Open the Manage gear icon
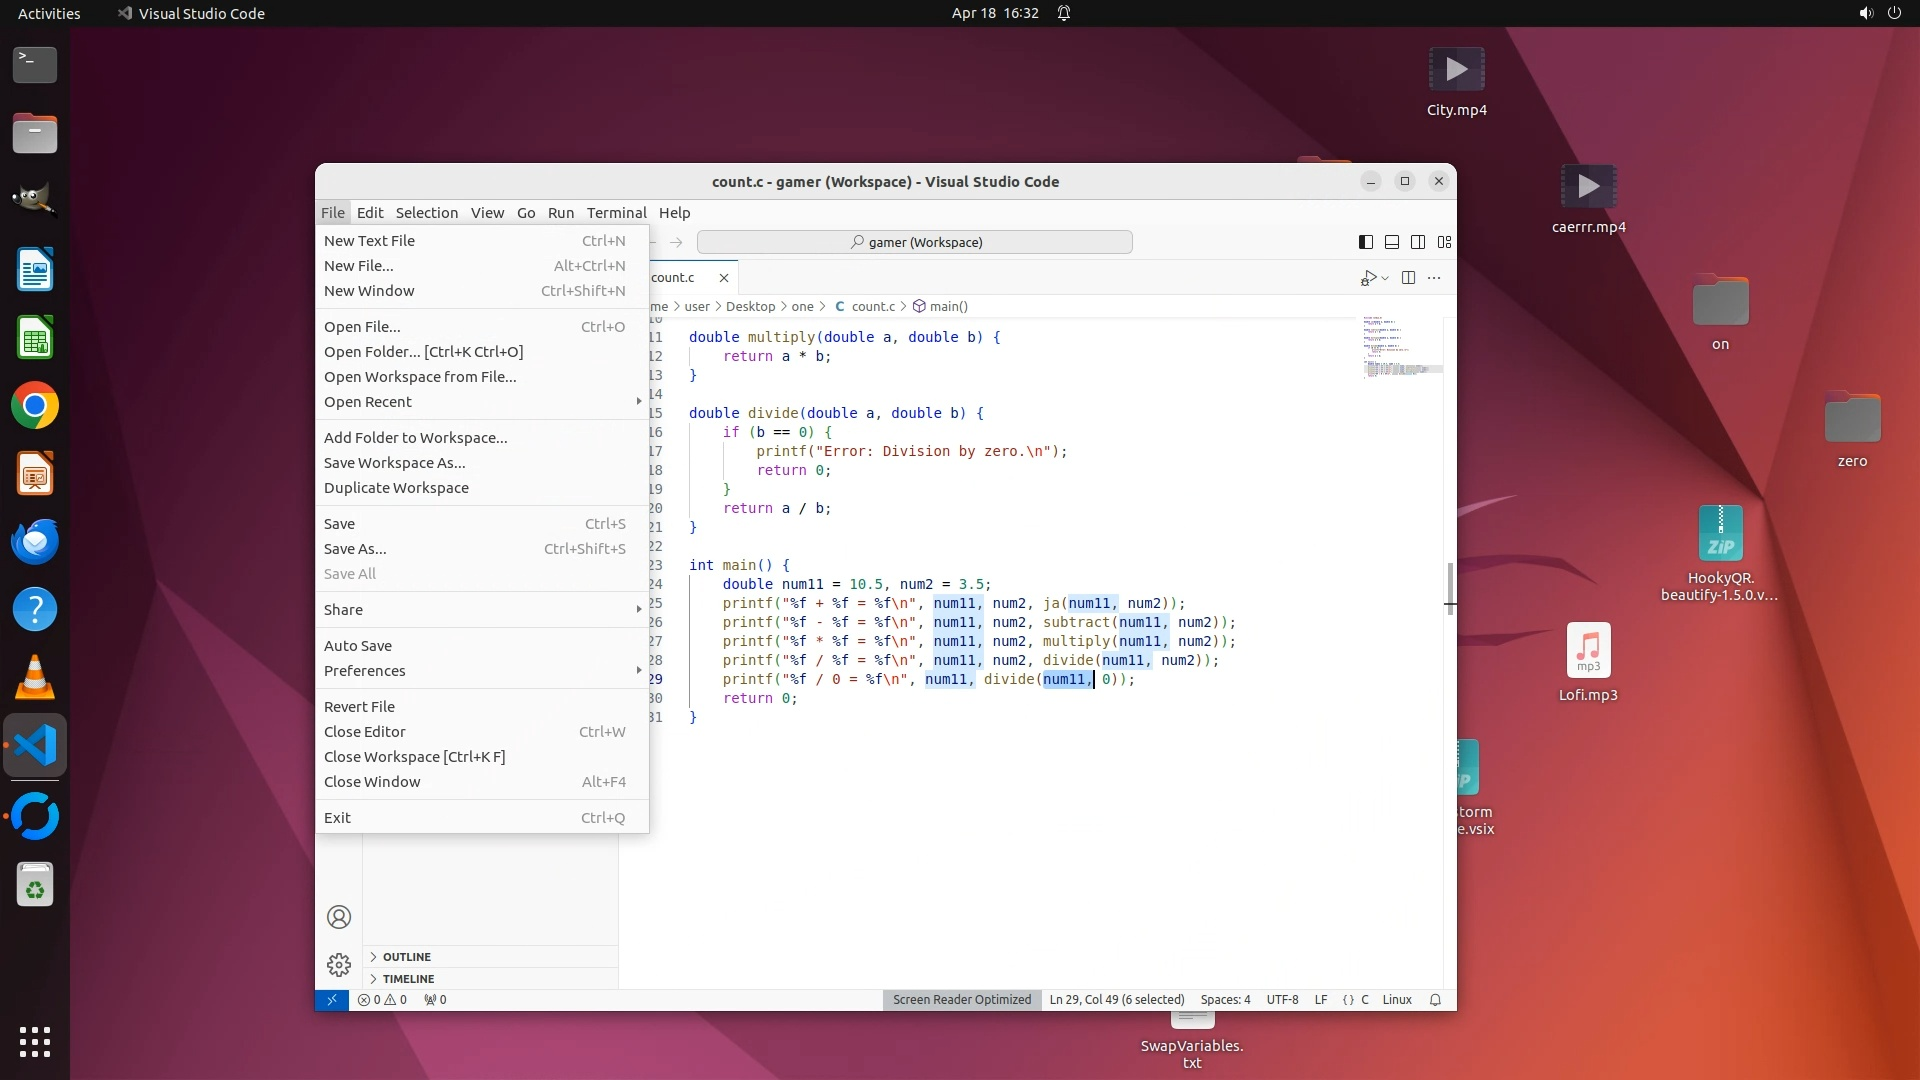This screenshot has width=1920, height=1080. pyautogui.click(x=339, y=964)
